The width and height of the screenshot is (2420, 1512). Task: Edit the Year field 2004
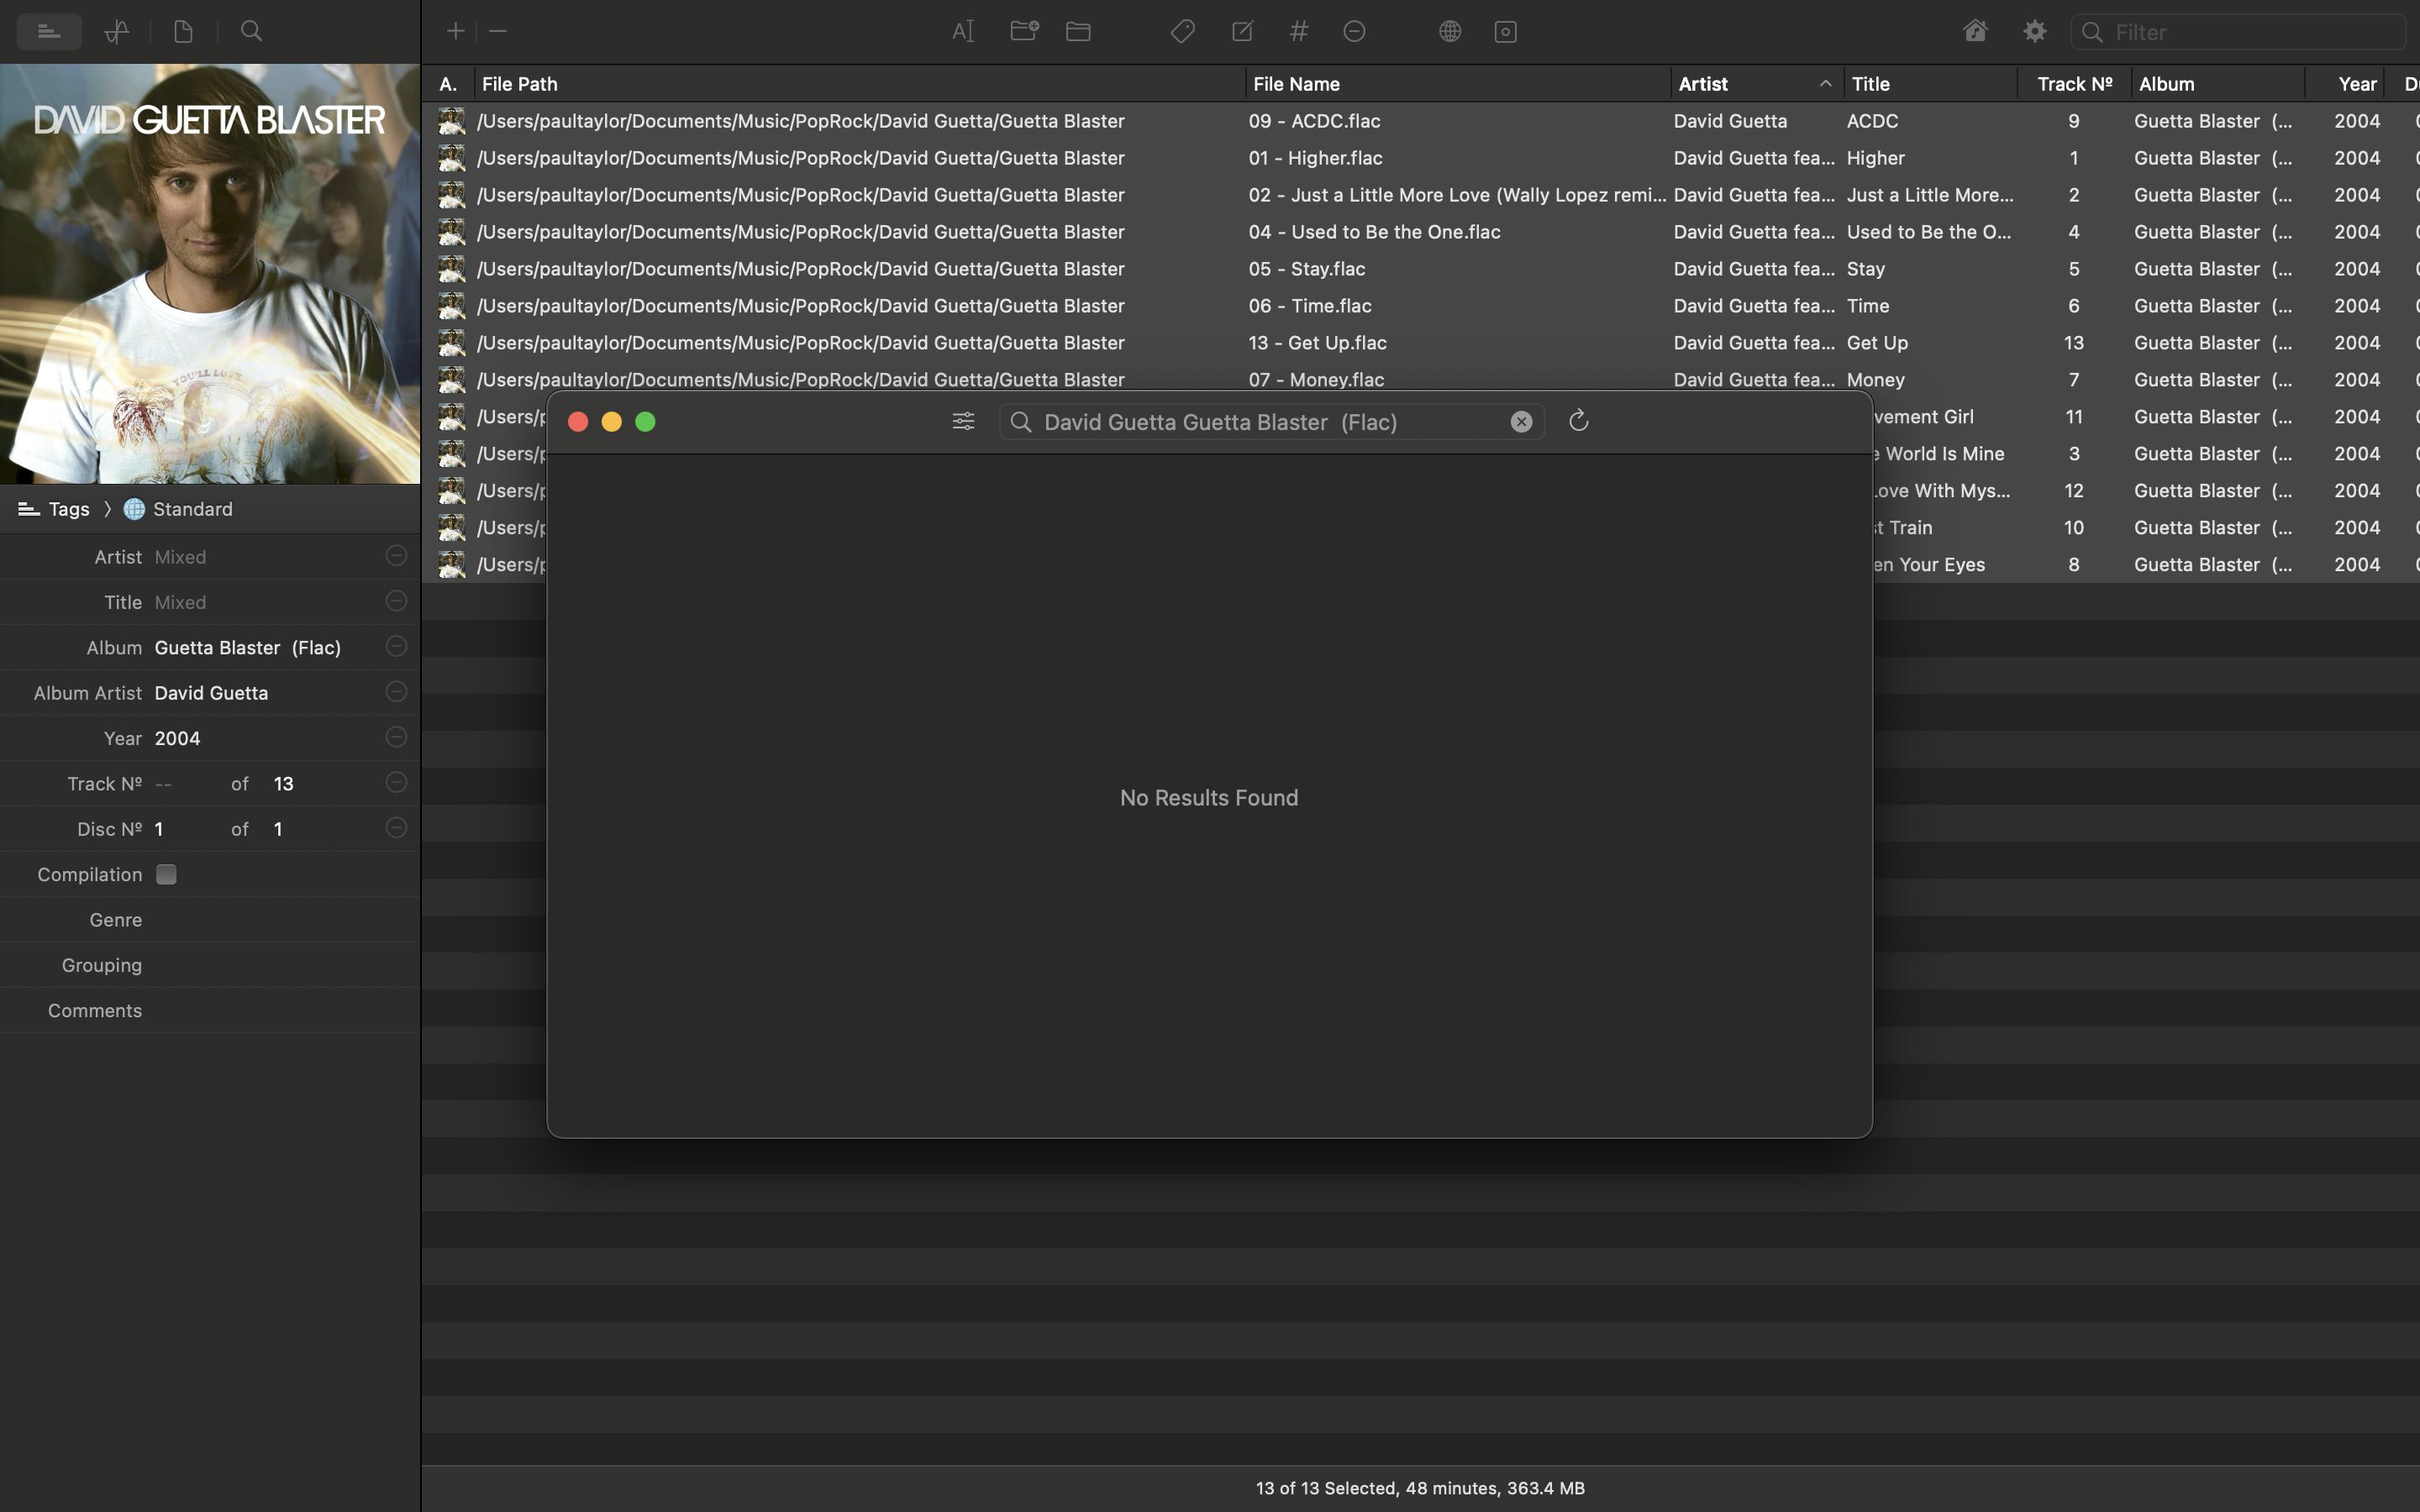(x=265, y=738)
